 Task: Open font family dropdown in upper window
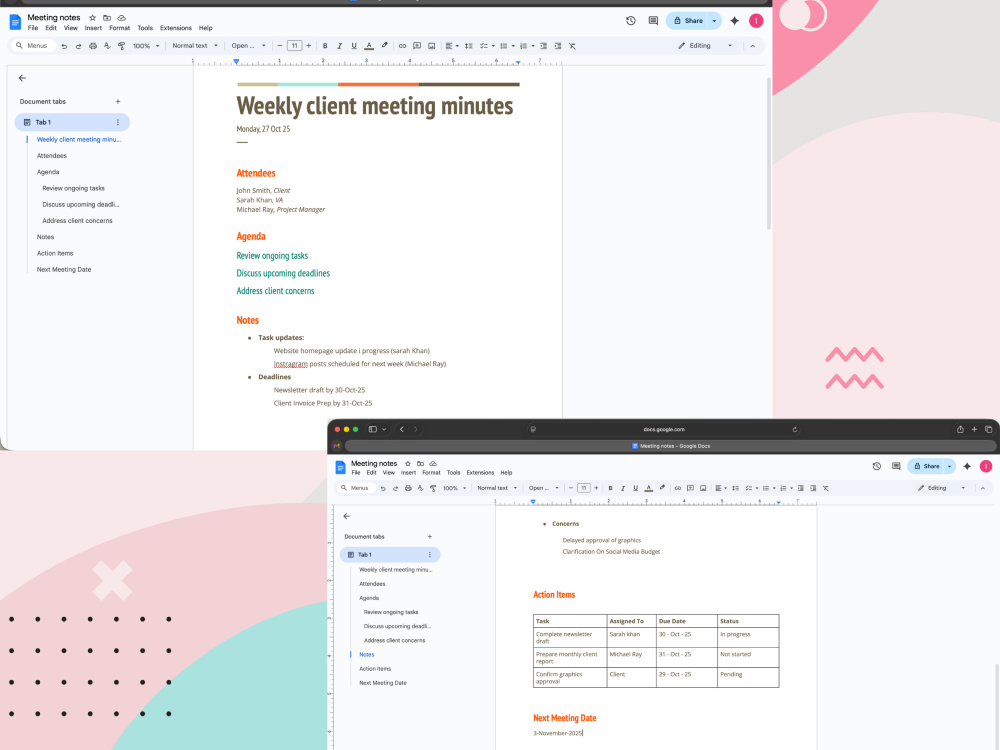click(x=248, y=46)
